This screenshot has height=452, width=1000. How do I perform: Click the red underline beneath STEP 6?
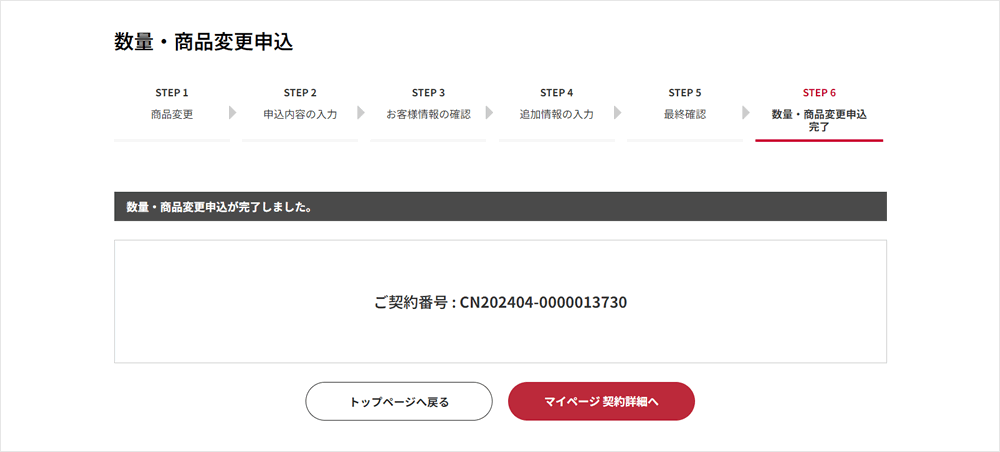819,140
